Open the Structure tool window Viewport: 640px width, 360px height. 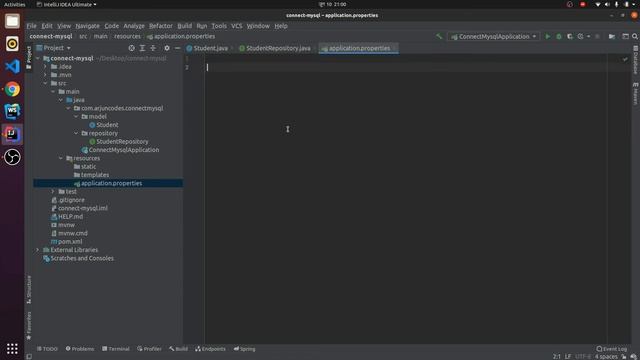29,289
